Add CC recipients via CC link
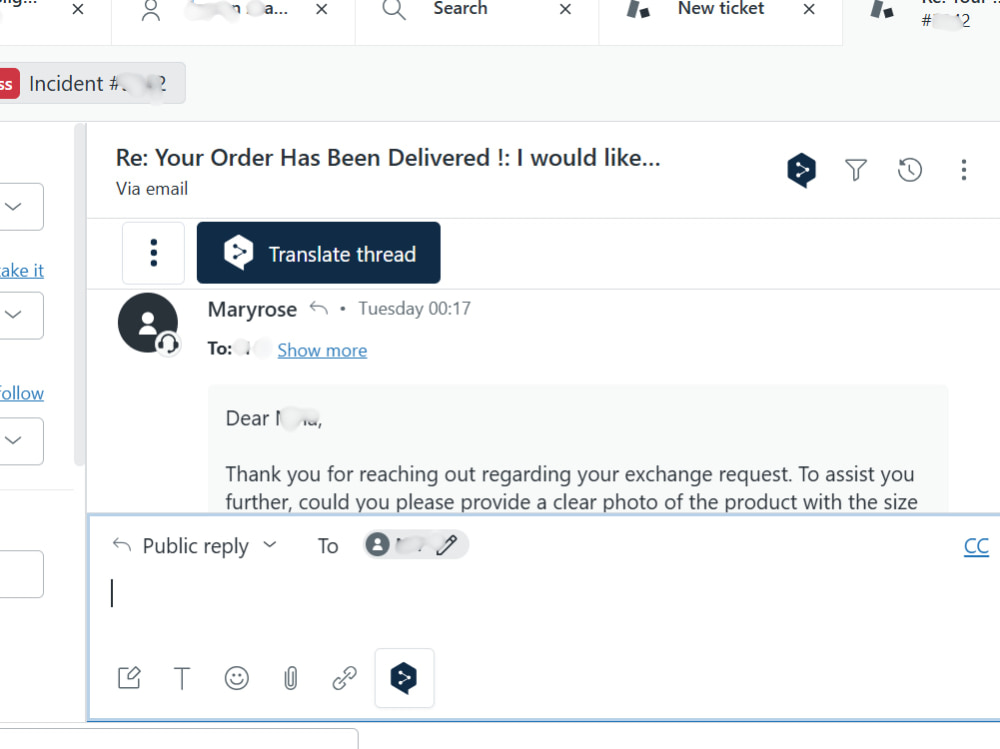This screenshot has width=1000, height=749. coord(976,546)
